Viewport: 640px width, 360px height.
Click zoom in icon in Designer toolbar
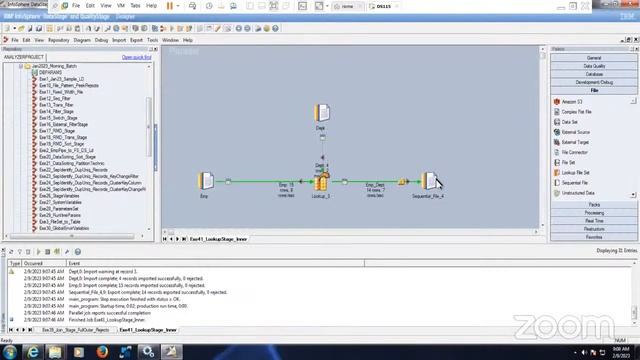239,29
